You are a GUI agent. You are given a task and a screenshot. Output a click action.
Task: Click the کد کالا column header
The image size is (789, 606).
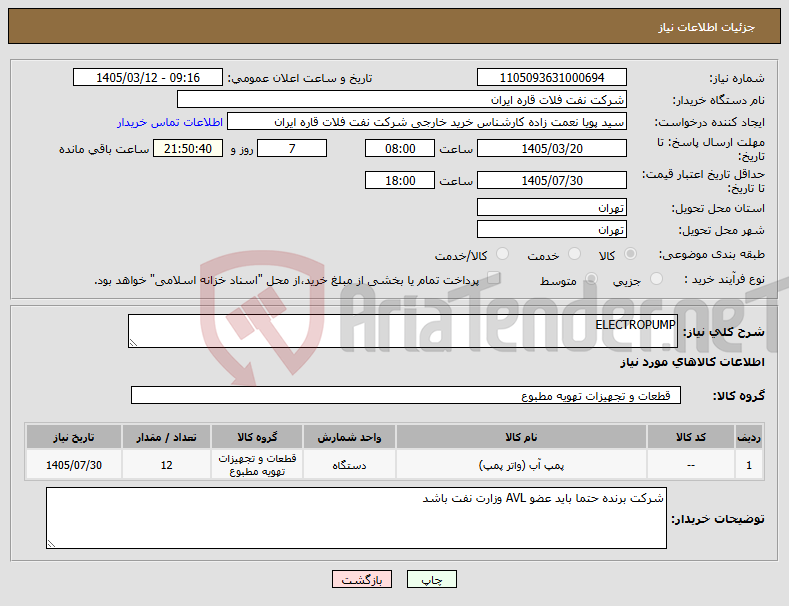690,437
